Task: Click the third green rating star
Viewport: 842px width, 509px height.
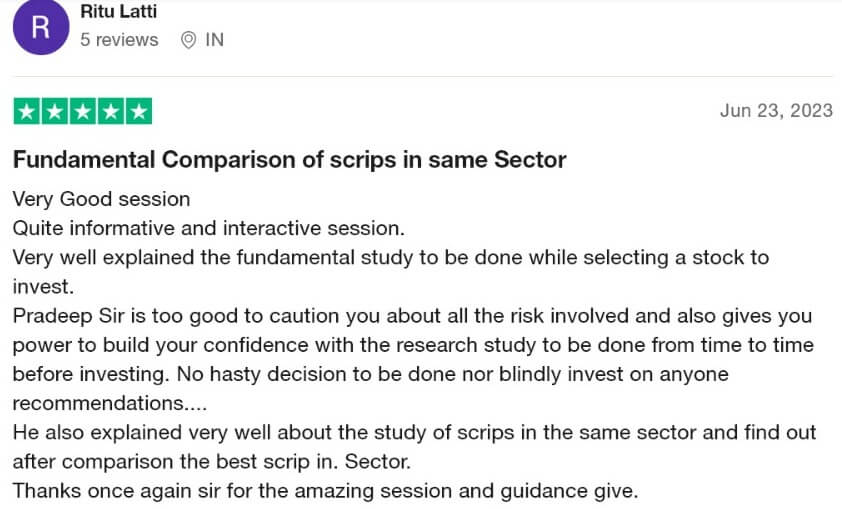Action: 82,112
